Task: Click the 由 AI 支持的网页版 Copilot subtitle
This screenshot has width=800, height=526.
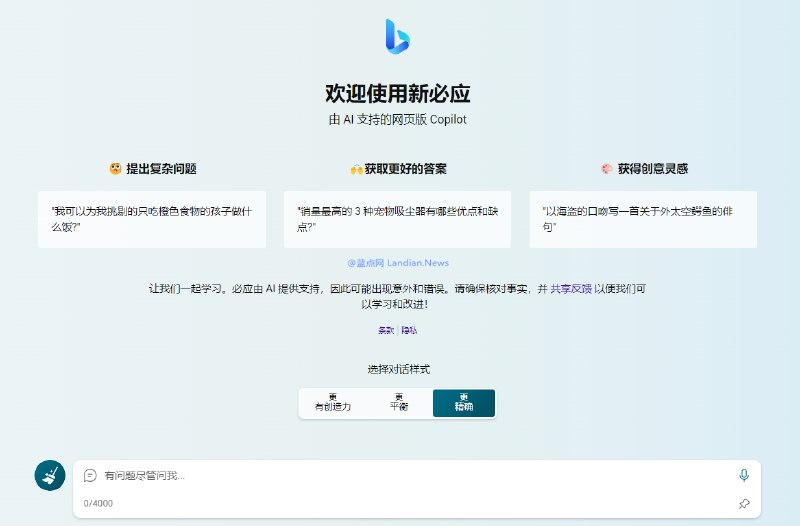Action: 397,119
